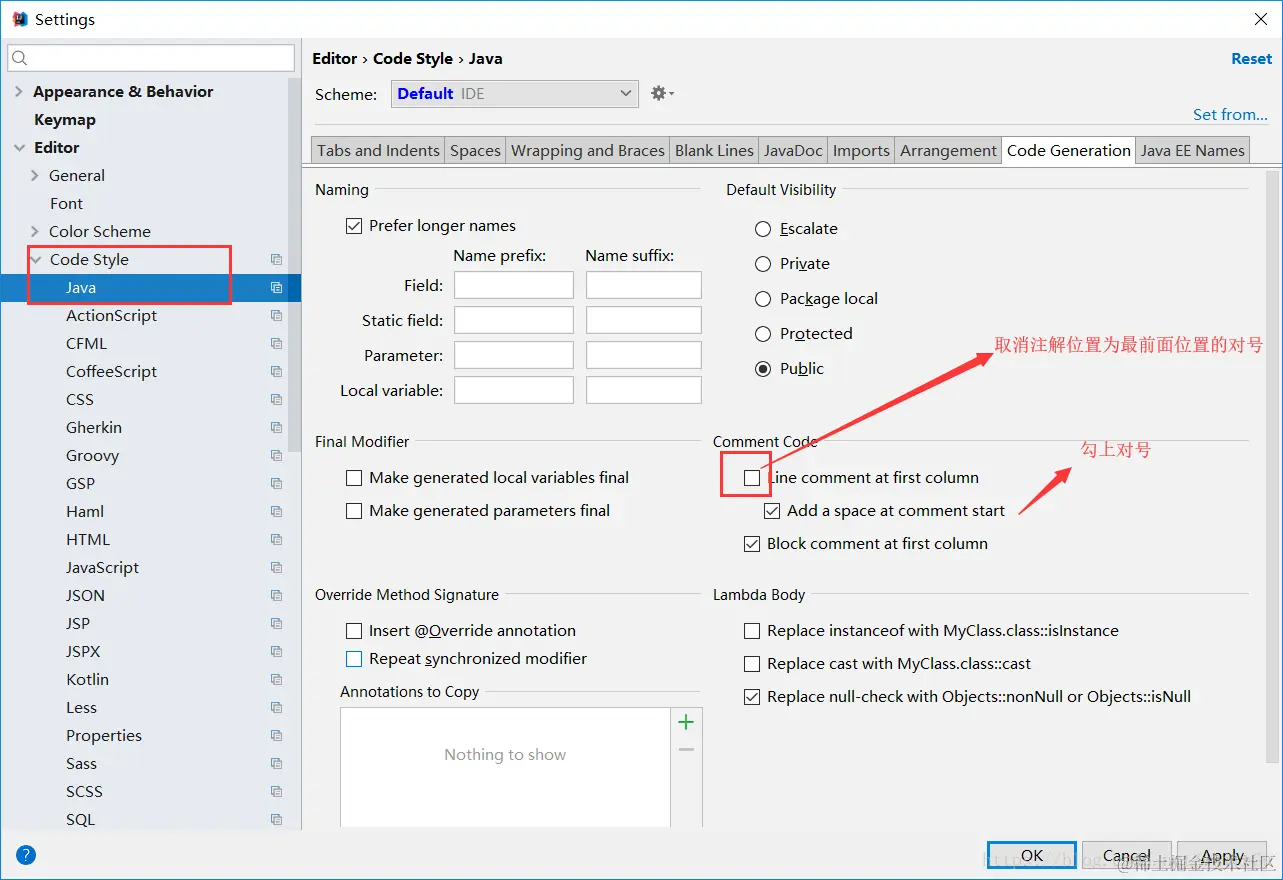Select Keymap in settings tree
Screen dimensions: 1283x880
click(65, 119)
